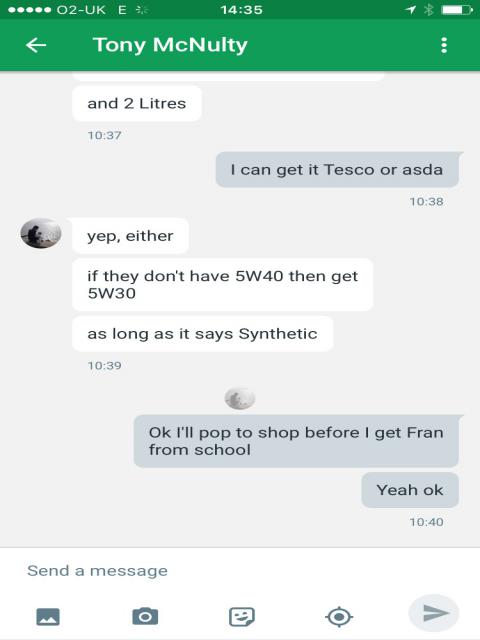
Task: Open the sticker emoji picker icon
Action: click(x=242, y=616)
